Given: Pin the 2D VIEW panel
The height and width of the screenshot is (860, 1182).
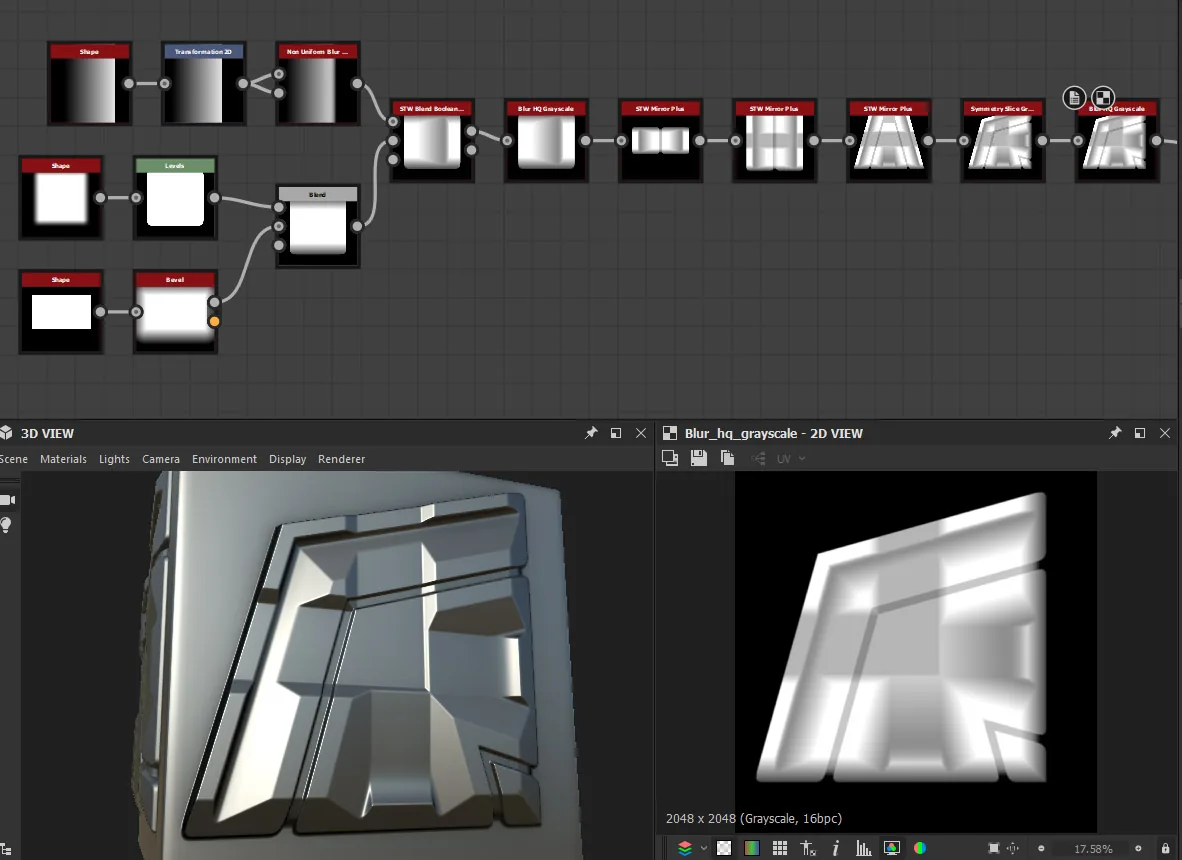Looking at the screenshot, I should click(1115, 433).
